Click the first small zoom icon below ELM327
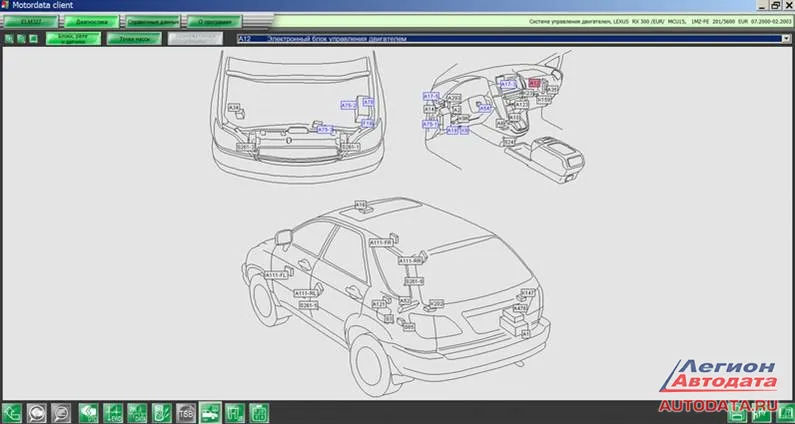This screenshot has height=424, width=795. tap(9, 39)
